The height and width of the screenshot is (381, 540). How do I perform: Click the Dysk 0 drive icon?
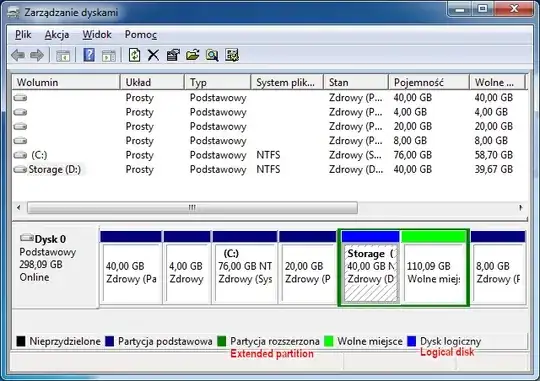pyautogui.click(x=27, y=238)
